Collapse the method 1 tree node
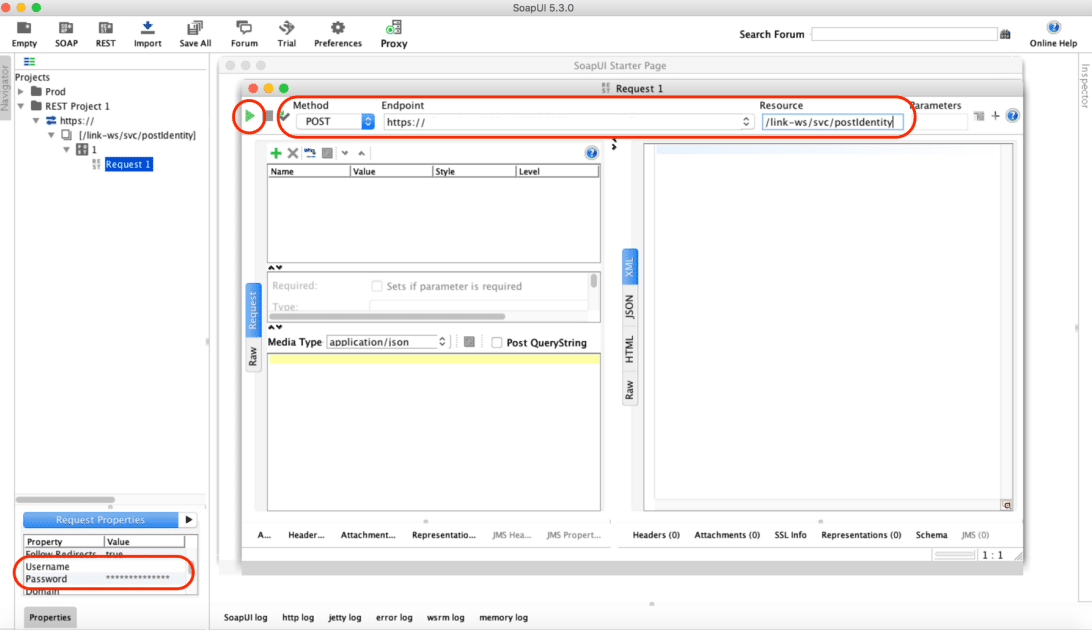The image size is (1092, 630). click(x=67, y=150)
